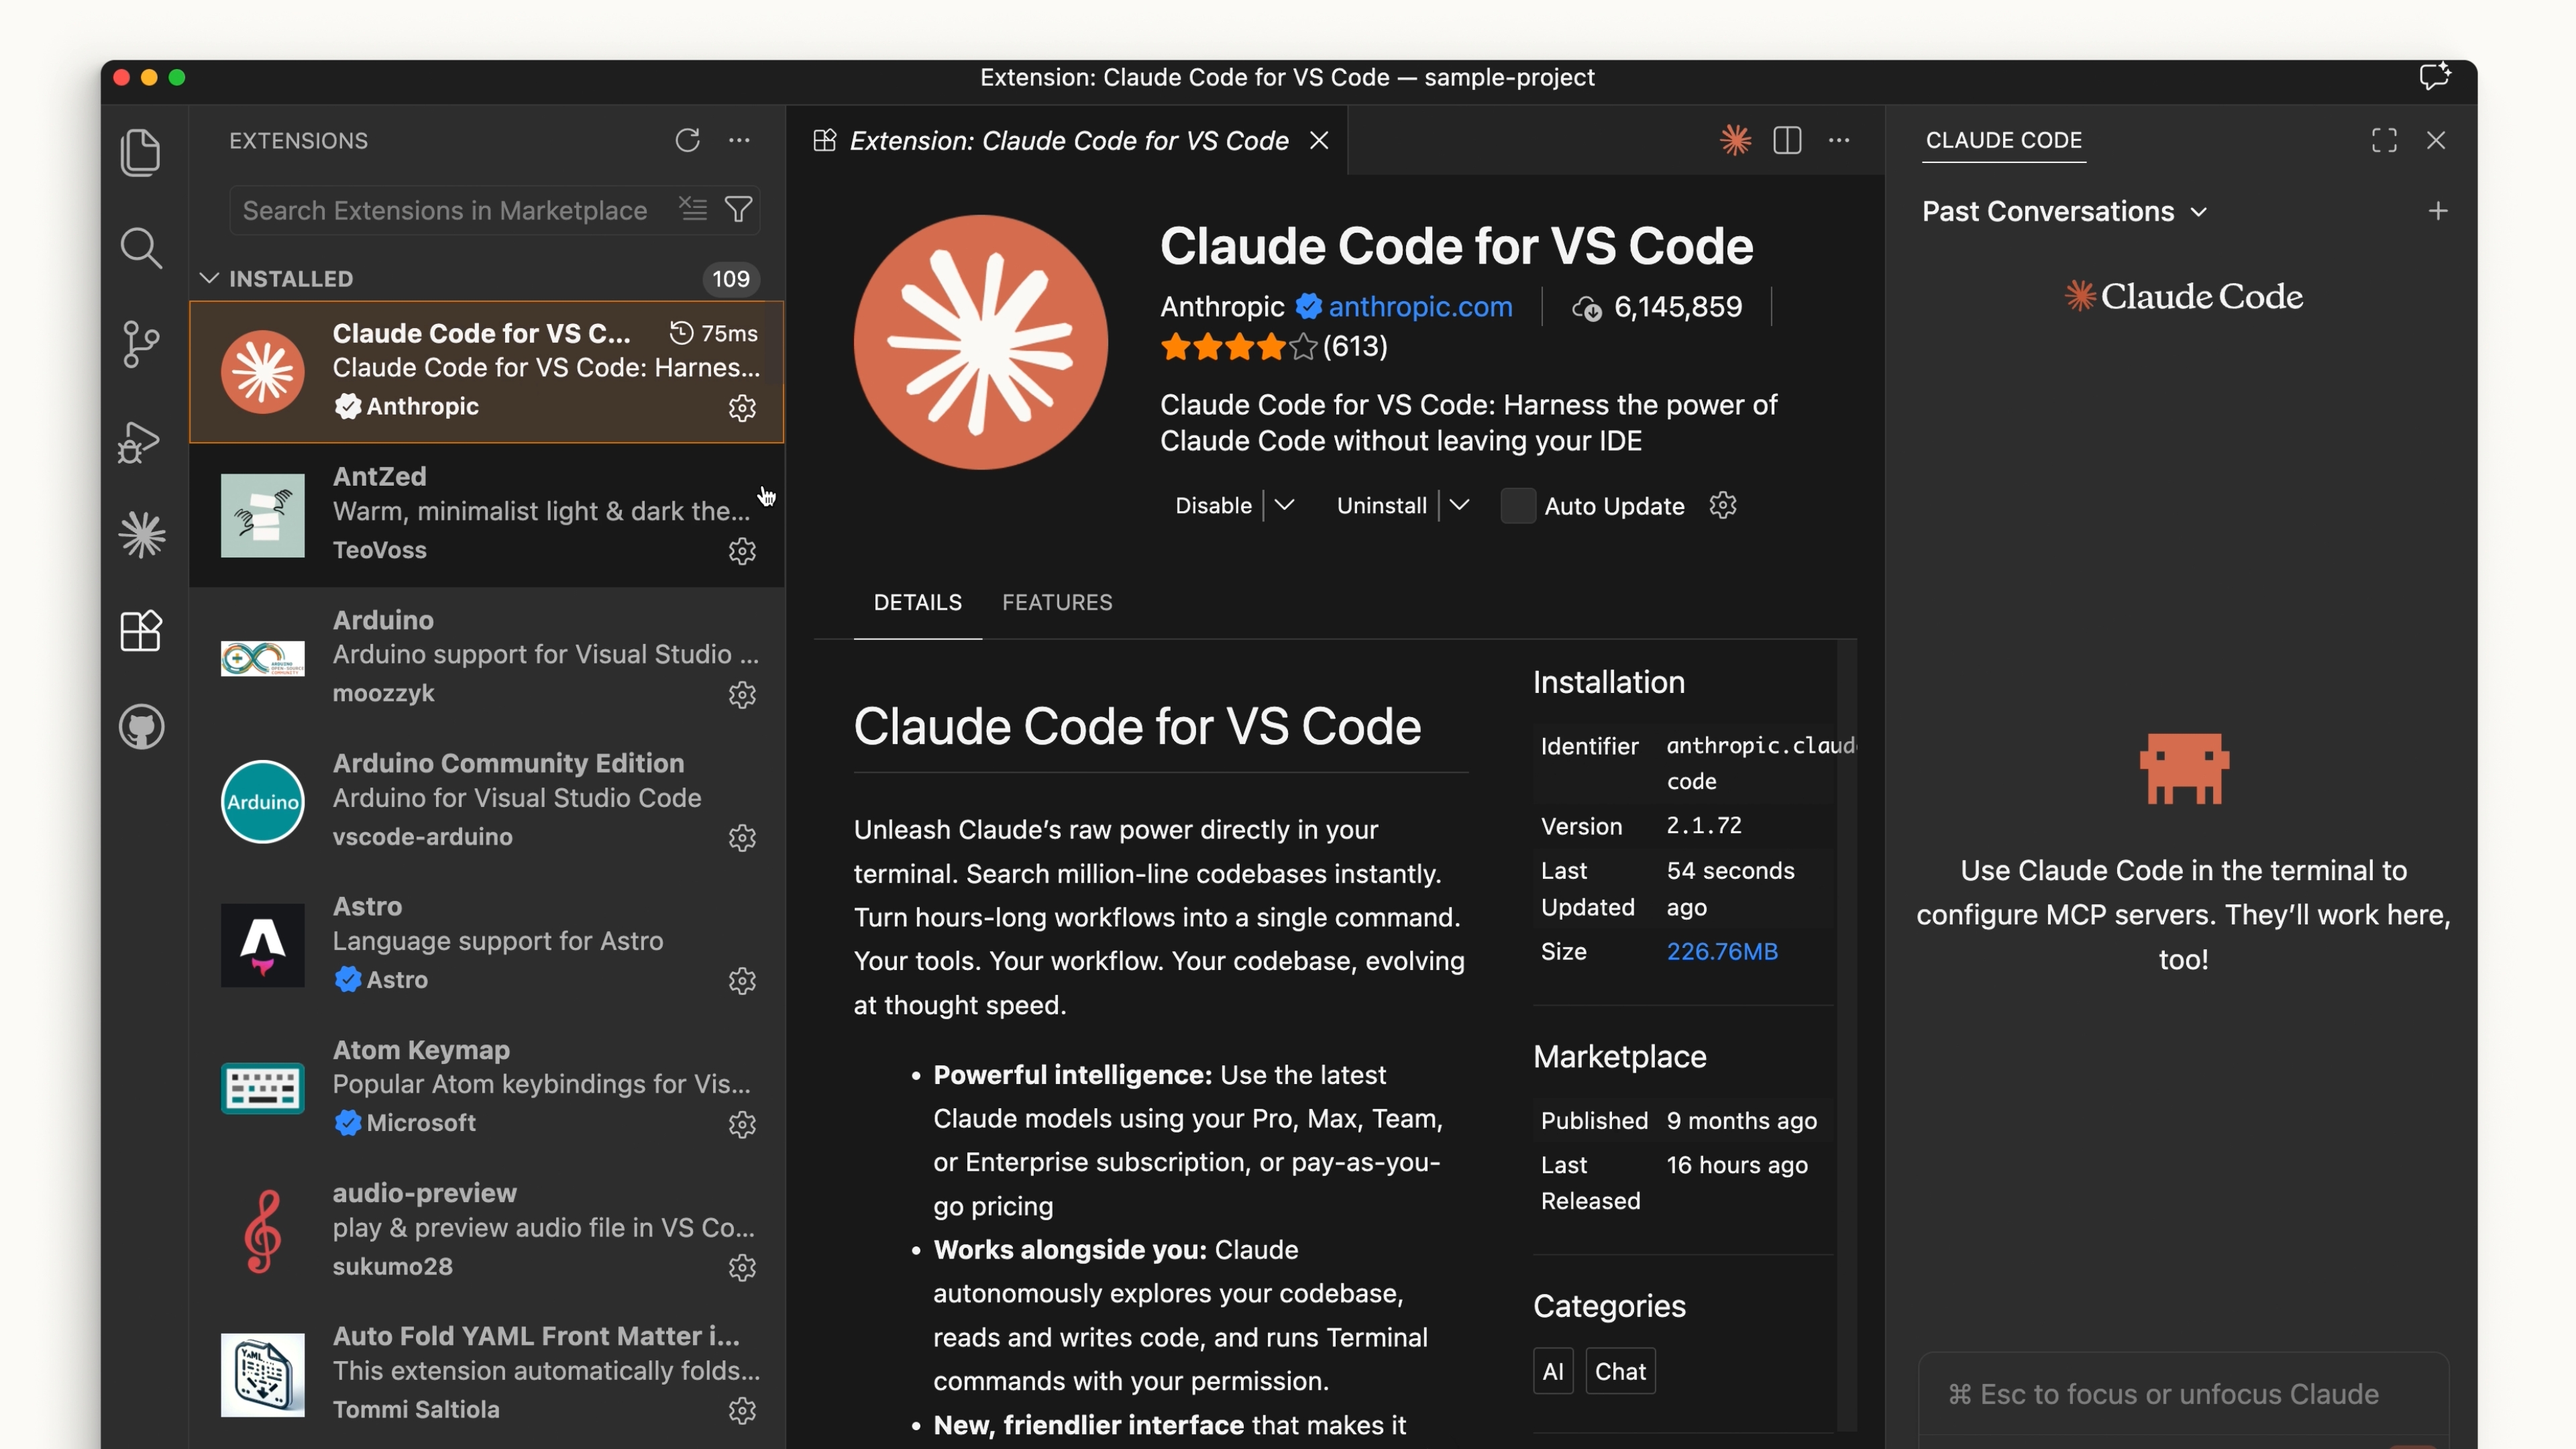Start a new Claude conversation with plus button
The image size is (2576, 1449).
click(2438, 211)
